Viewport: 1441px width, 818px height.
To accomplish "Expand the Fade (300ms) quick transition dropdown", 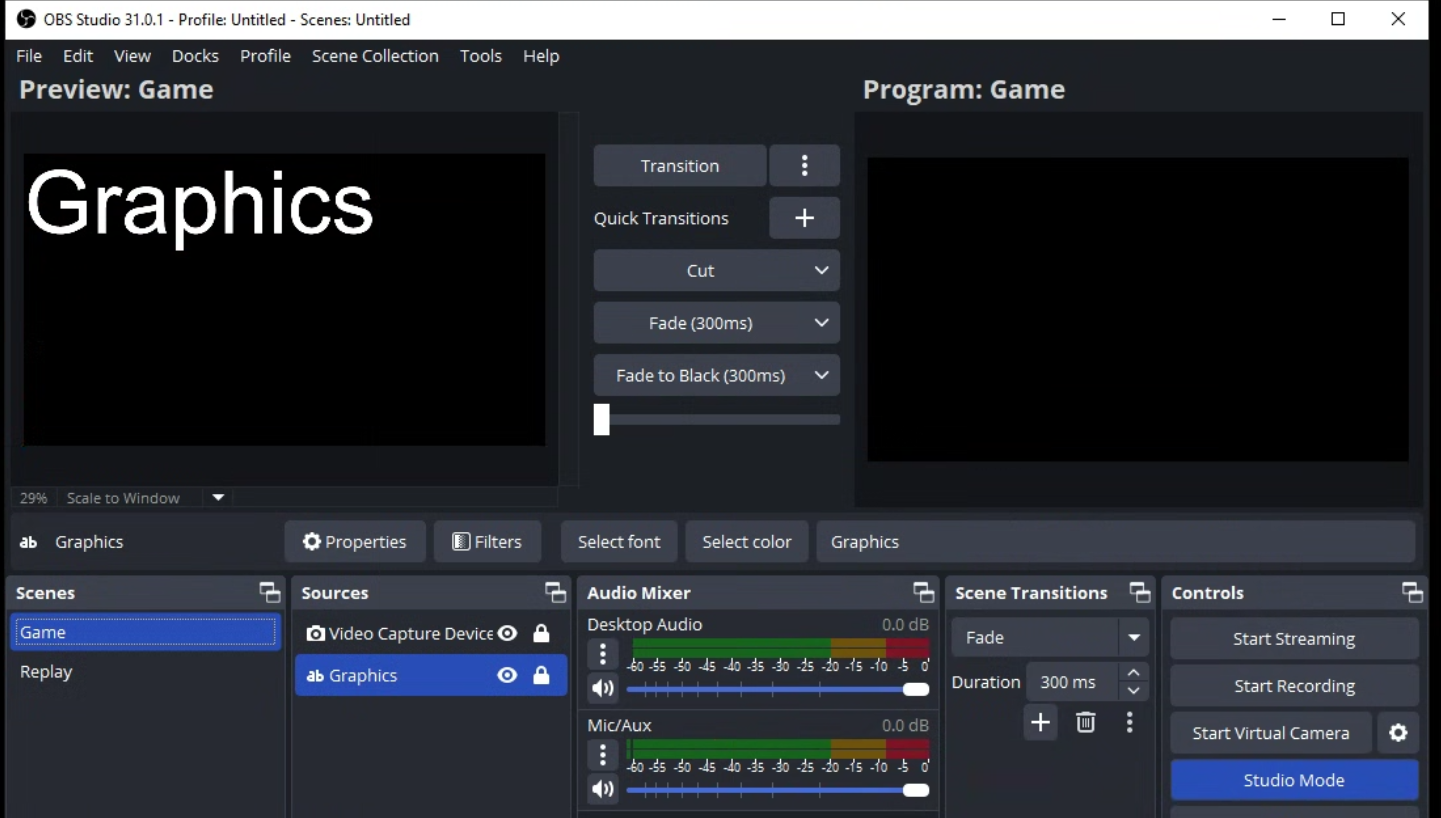I will (x=821, y=323).
